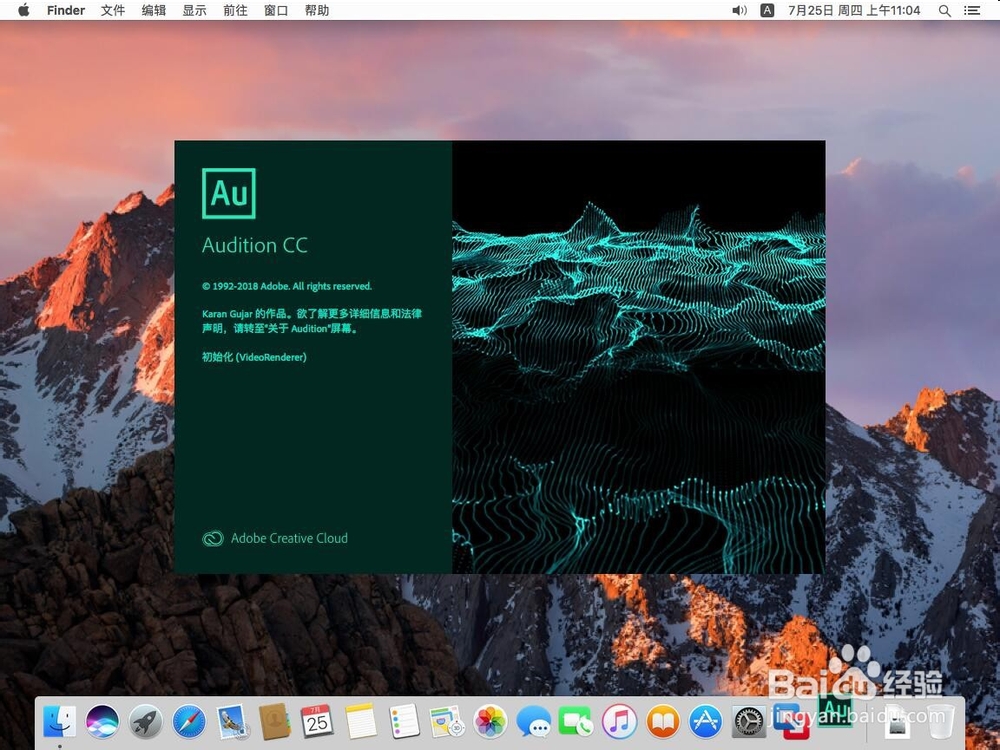The height and width of the screenshot is (750, 1000).
Task: Click the Adobe Creative Cloud logo text
Action: tap(275, 538)
